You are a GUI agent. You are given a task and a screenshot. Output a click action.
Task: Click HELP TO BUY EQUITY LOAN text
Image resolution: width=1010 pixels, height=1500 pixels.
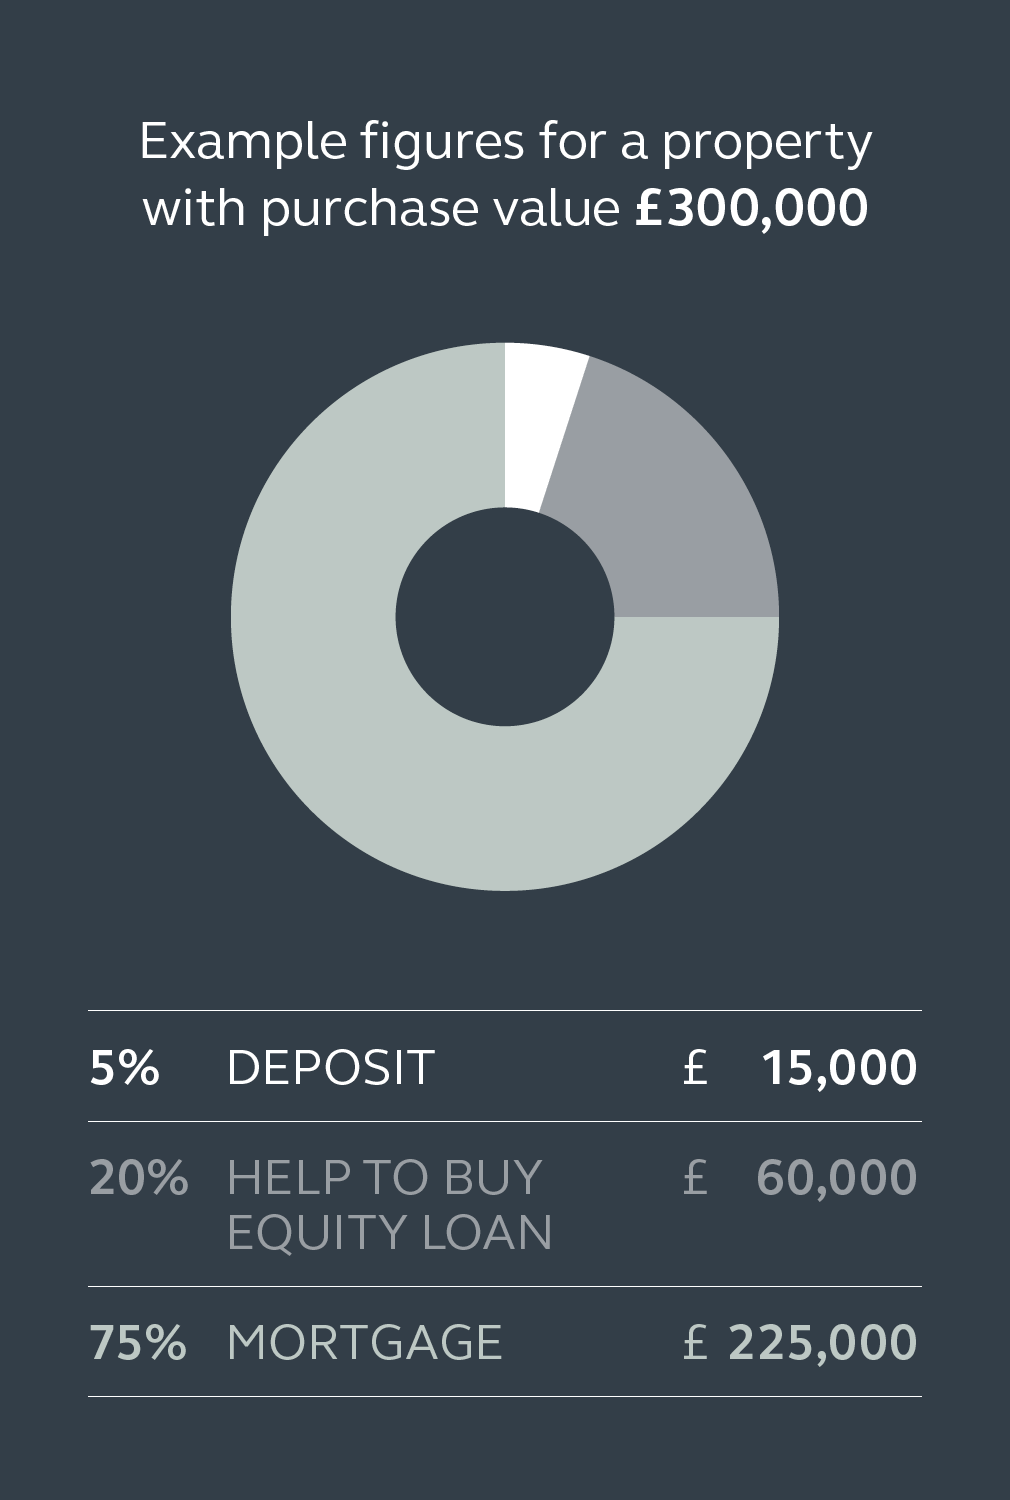point(390,1205)
